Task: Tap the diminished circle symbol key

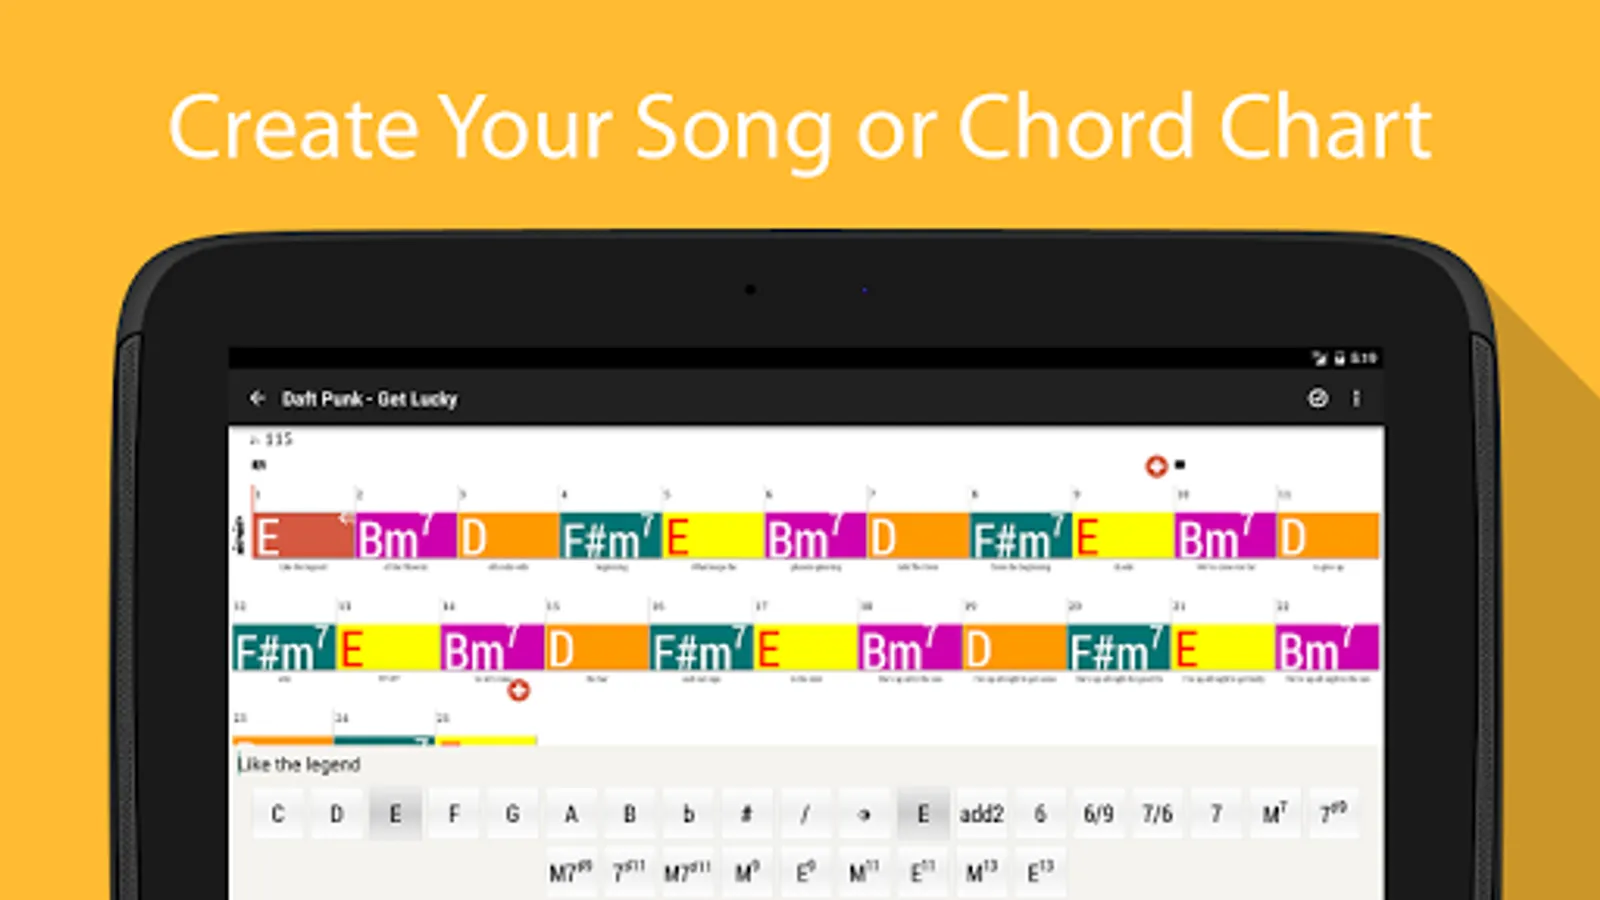Action: point(864,814)
